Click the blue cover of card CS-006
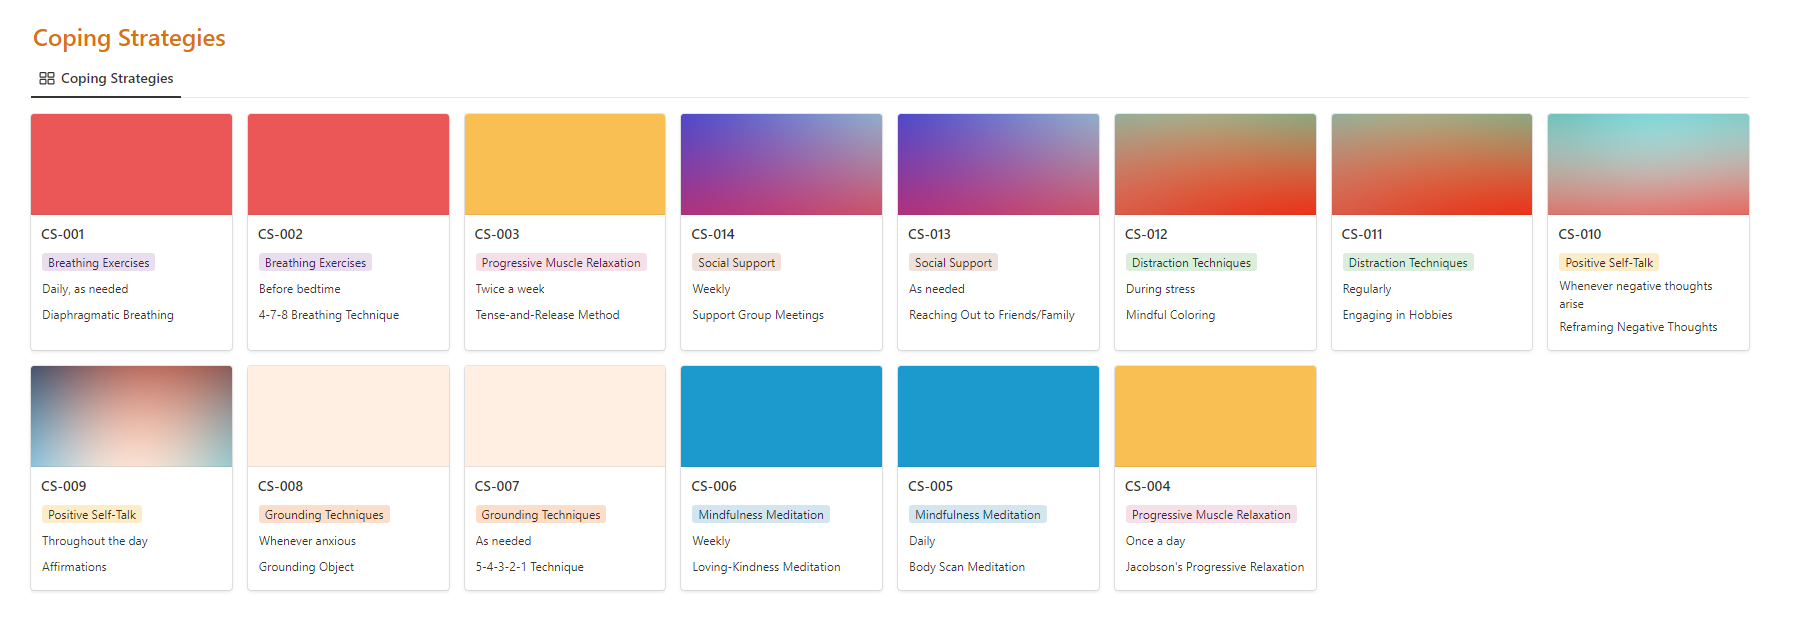The height and width of the screenshot is (639, 1800). point(781,416)
